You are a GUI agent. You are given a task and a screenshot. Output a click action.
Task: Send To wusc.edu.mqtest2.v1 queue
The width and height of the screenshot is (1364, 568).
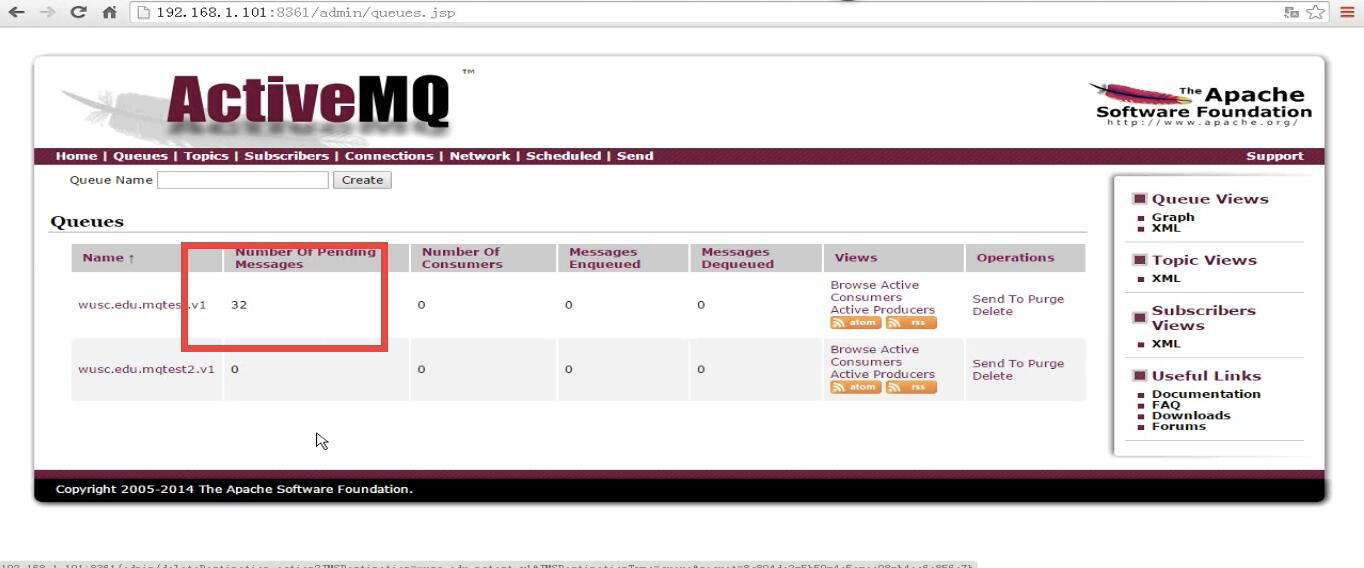point(998,364)
